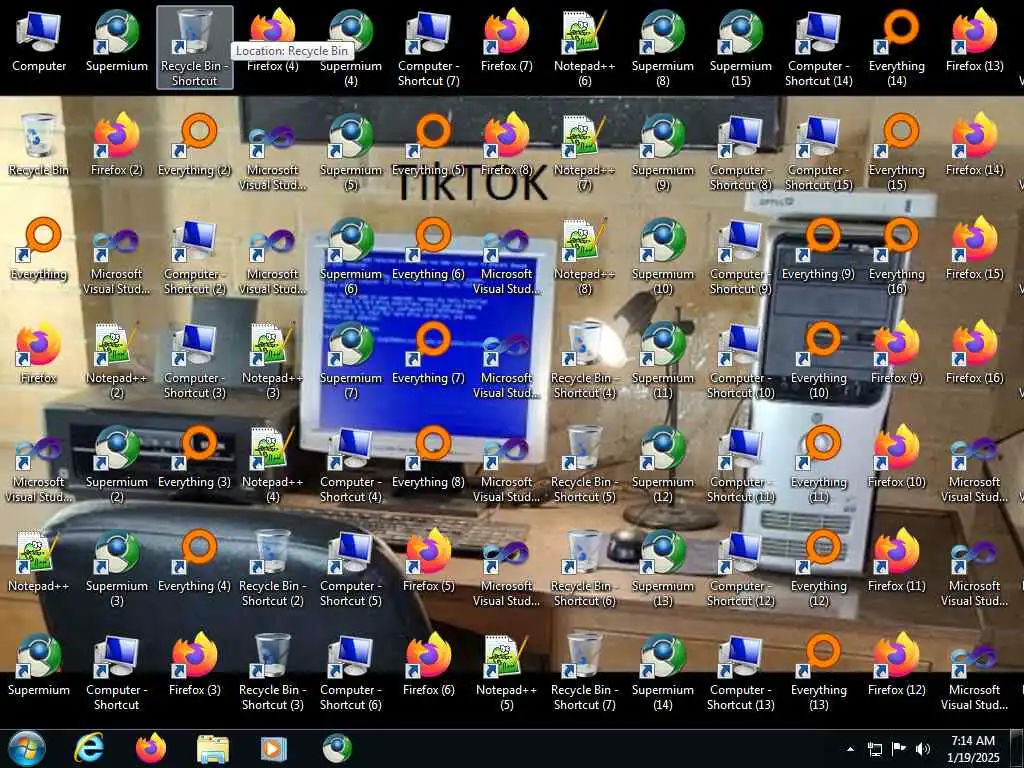Show hidden tray icons arrow
This screenshot has height=768, width=1024.
(850, 749)
